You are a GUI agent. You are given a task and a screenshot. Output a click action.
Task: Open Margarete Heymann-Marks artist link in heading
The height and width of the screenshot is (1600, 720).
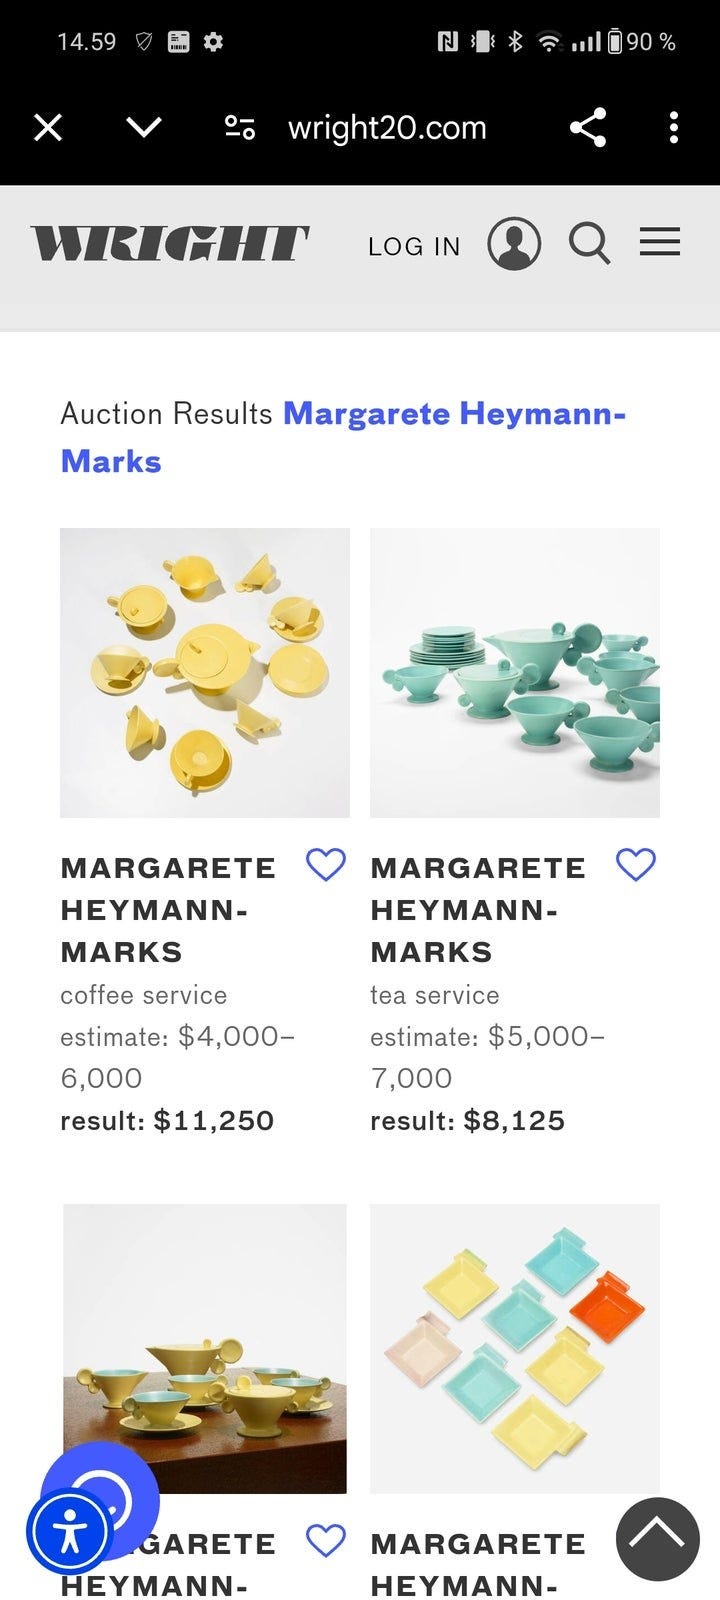click(x=454, y=414)
